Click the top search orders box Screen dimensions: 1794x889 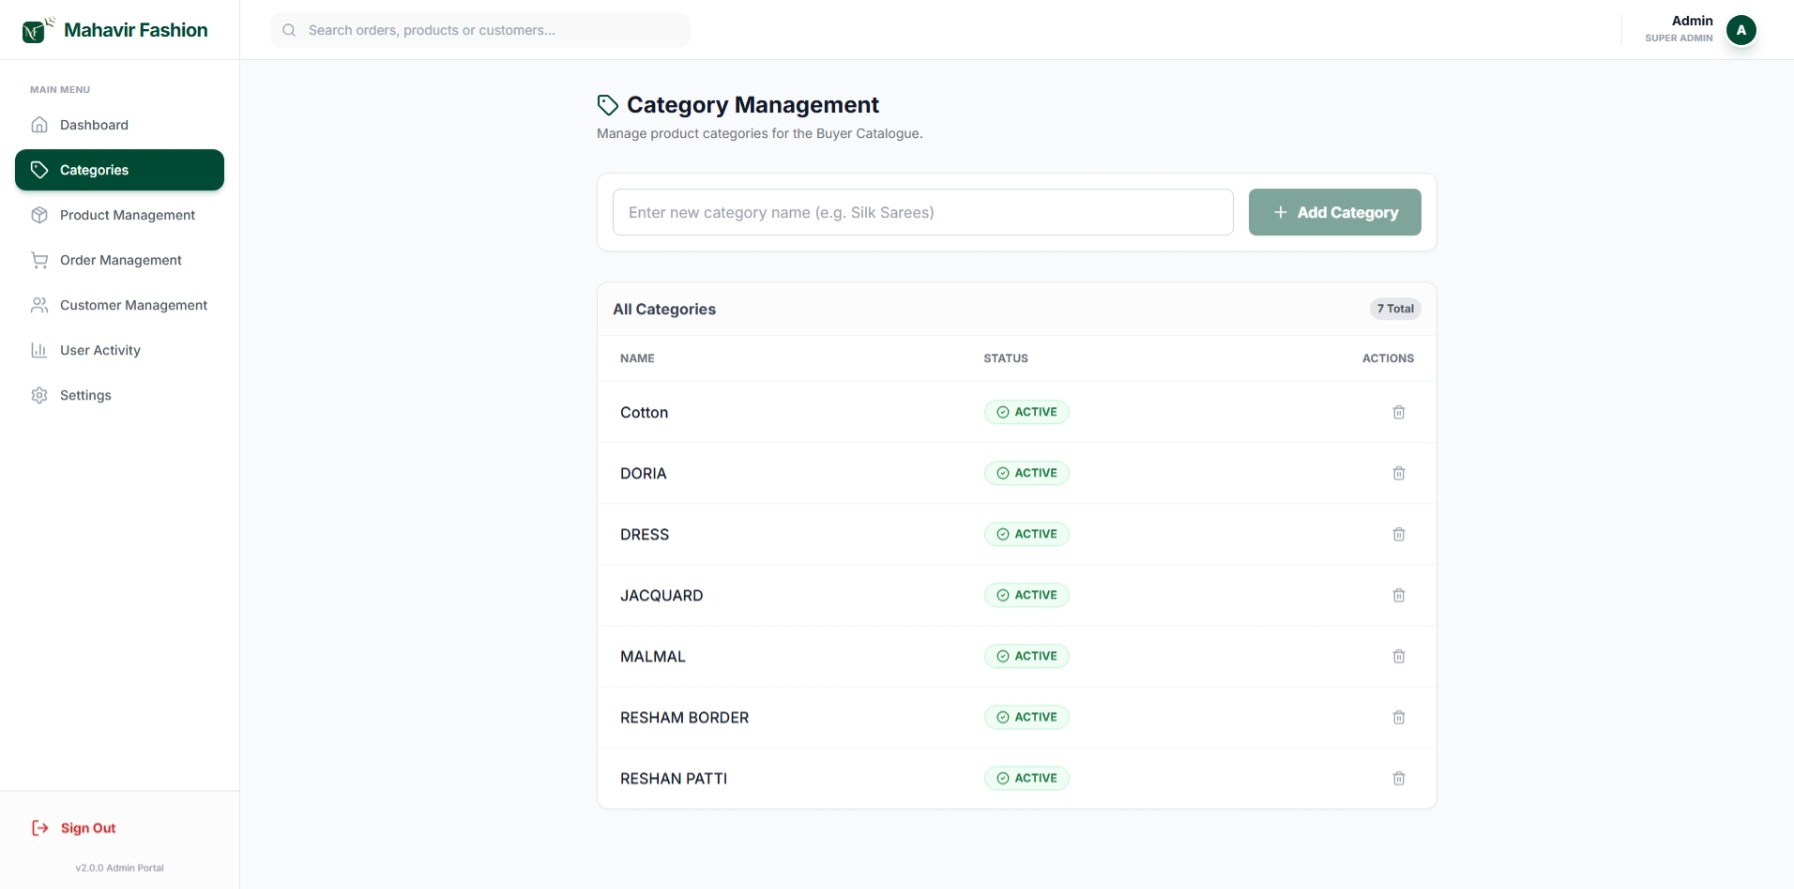coord(480,30)
